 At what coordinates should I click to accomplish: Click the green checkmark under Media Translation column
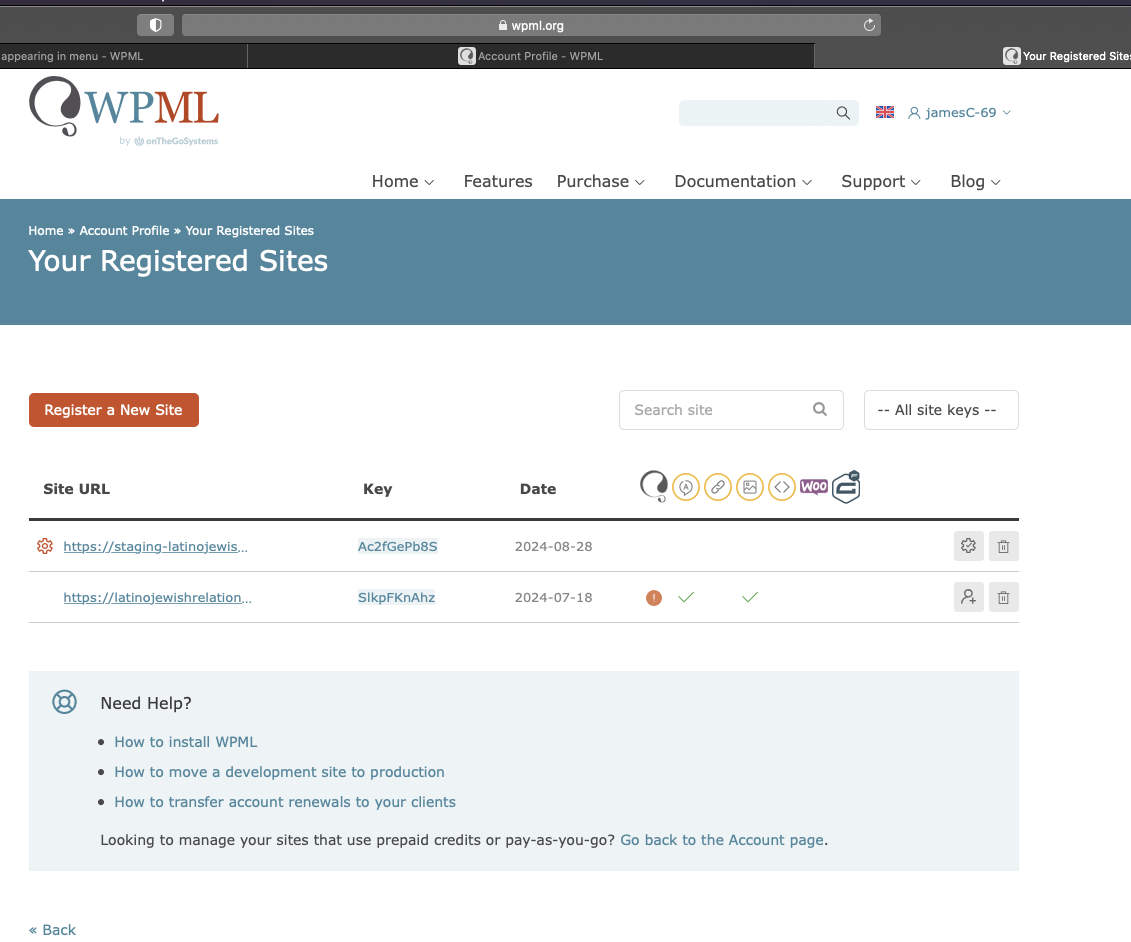750,597
